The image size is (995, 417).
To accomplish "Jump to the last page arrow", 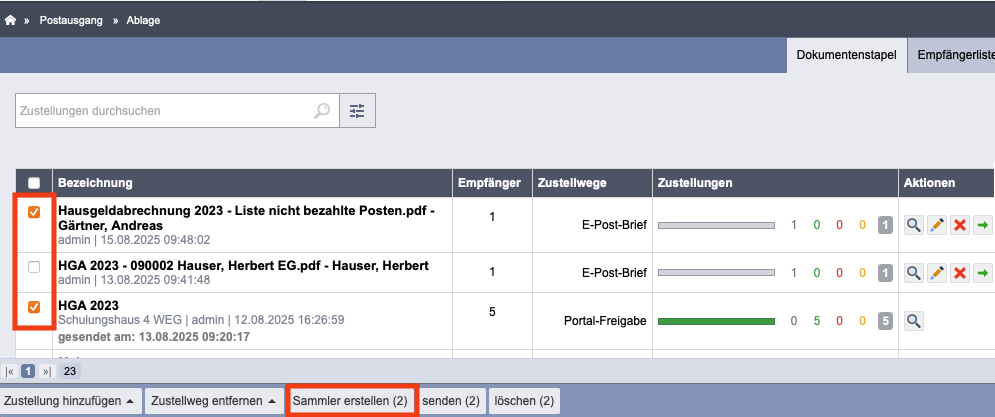I will point(47,371).
